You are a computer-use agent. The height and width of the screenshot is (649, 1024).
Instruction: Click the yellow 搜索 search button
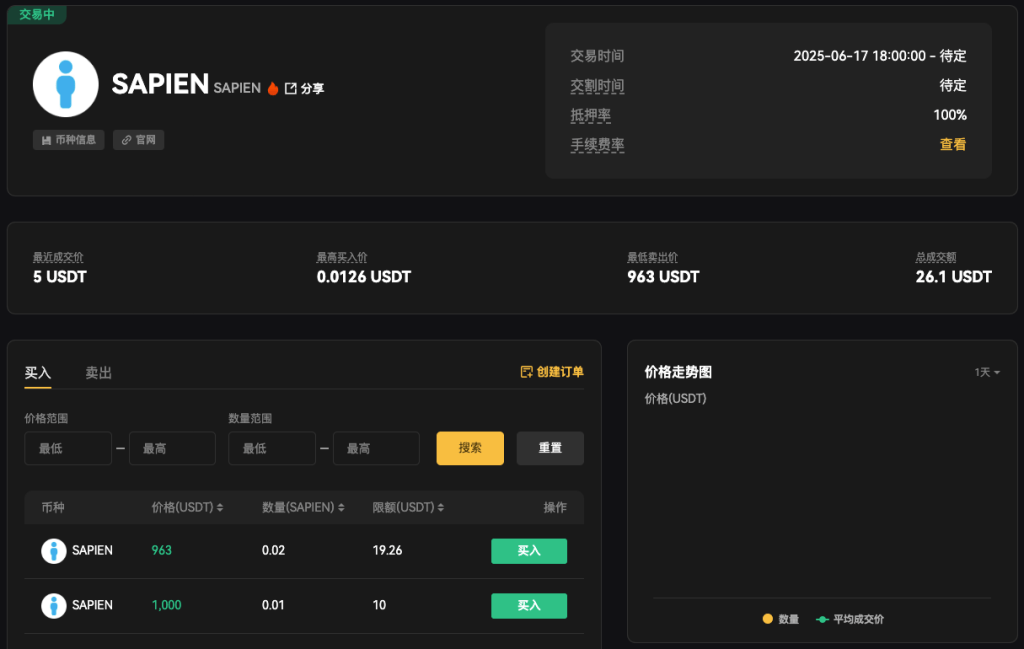click(469, 448)
